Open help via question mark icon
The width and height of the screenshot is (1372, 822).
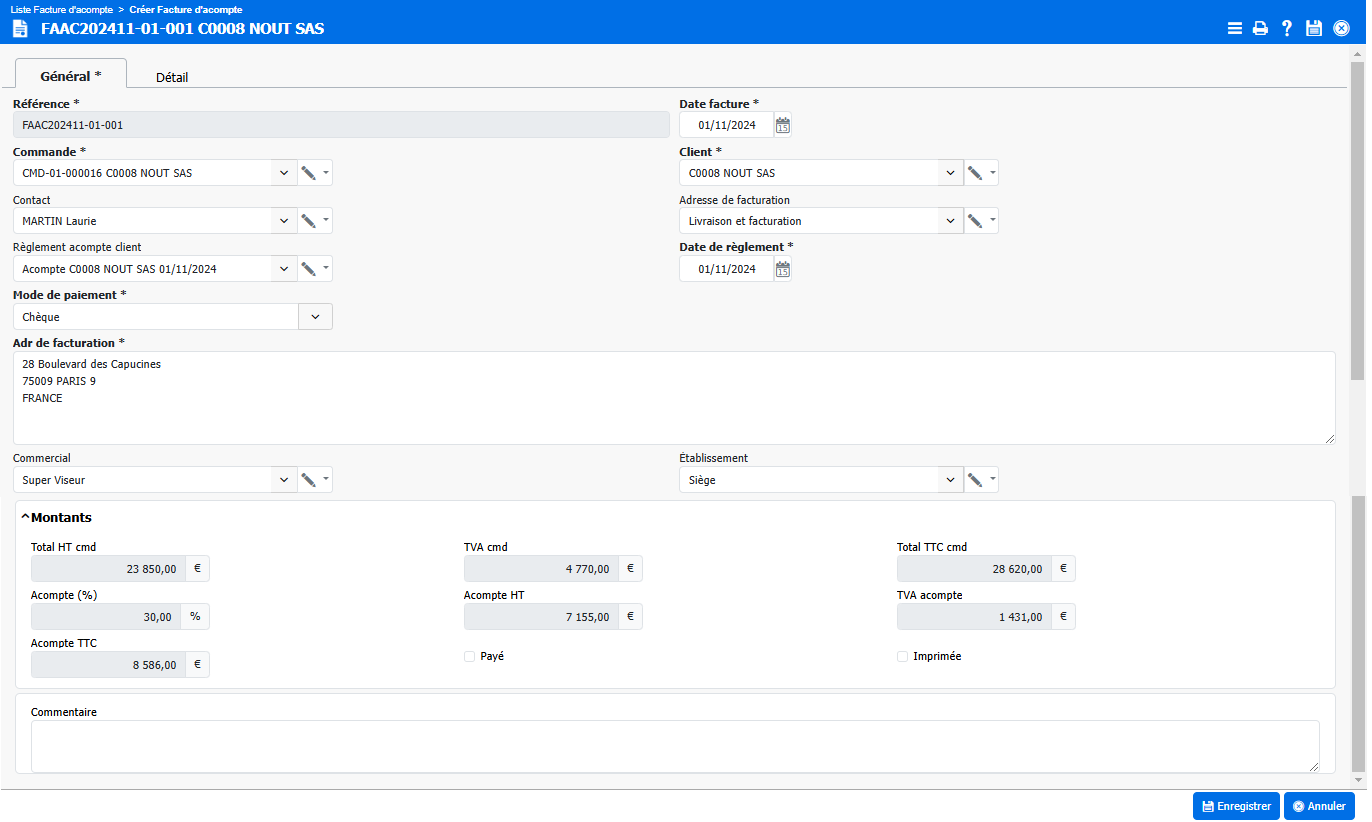1288,28
